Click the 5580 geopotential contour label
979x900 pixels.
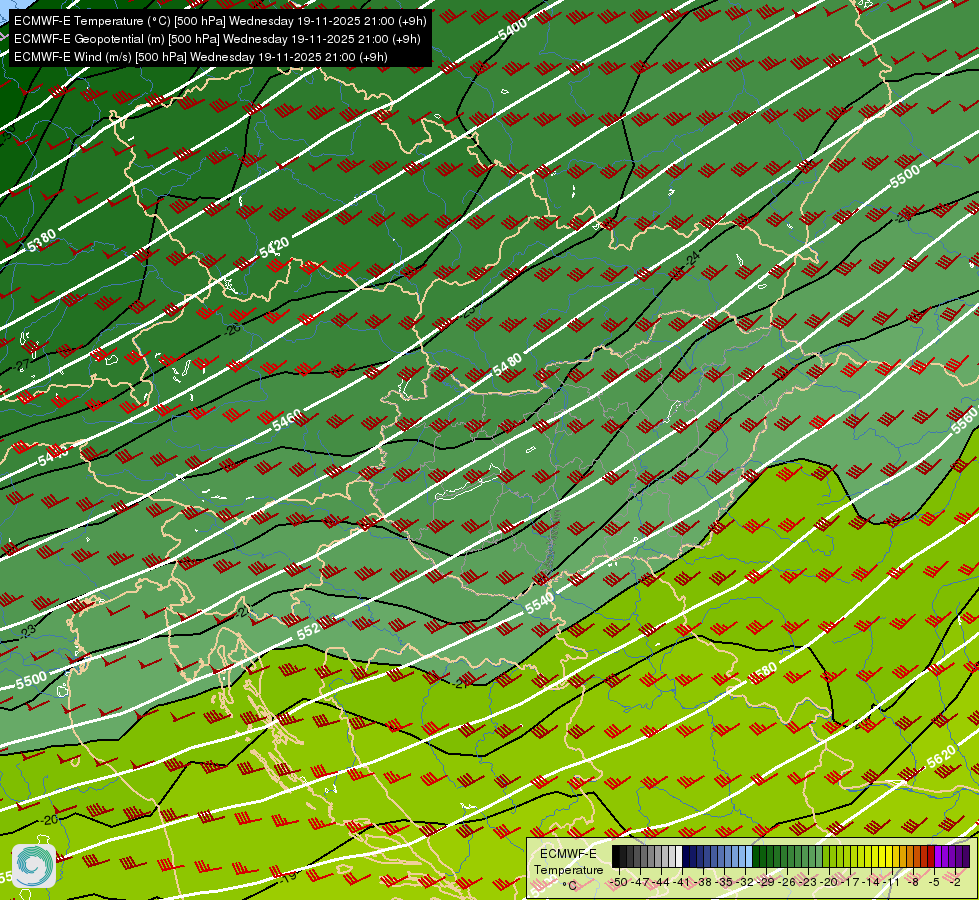coord(763,673)
